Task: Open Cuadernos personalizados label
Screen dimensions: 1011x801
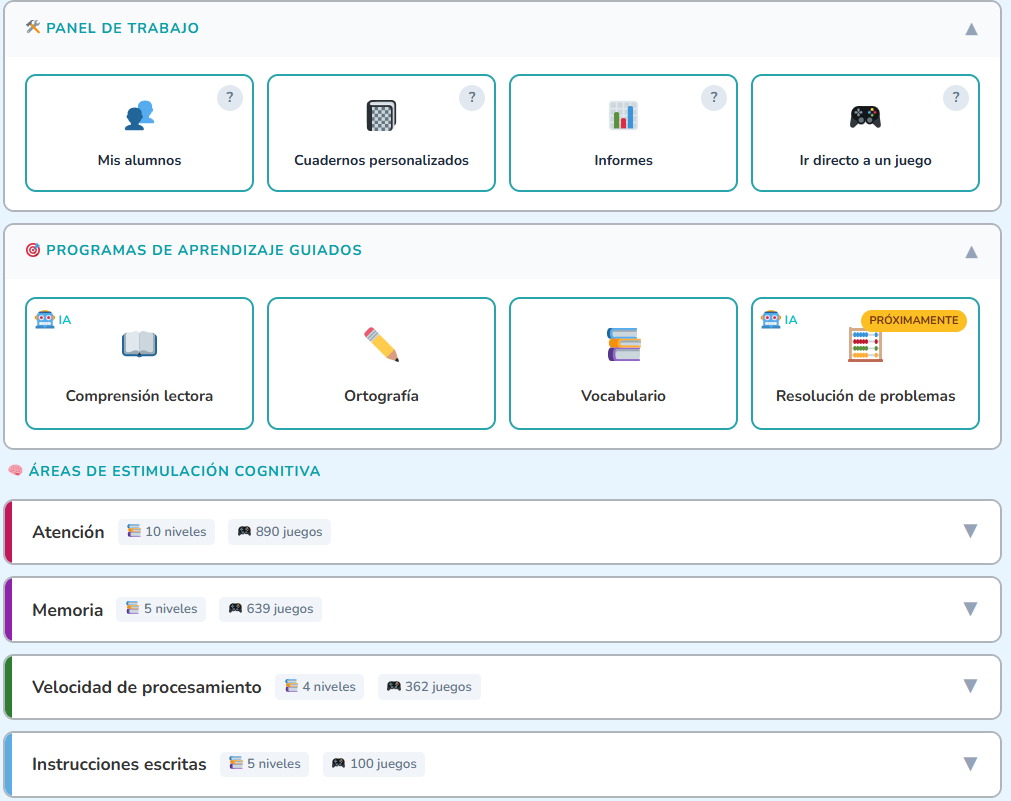Action: 381,160
